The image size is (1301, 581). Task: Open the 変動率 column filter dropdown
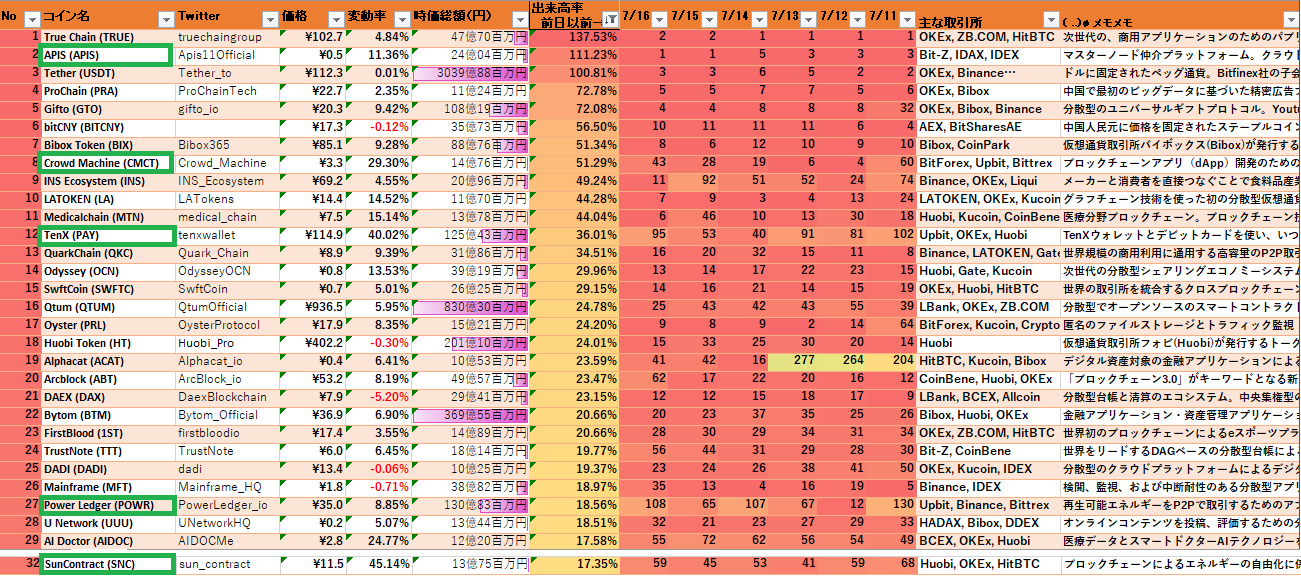(x=400, y=19)
